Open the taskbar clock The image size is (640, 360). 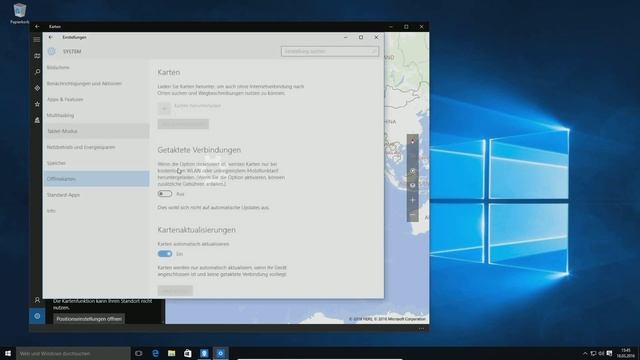click(625, 353)
